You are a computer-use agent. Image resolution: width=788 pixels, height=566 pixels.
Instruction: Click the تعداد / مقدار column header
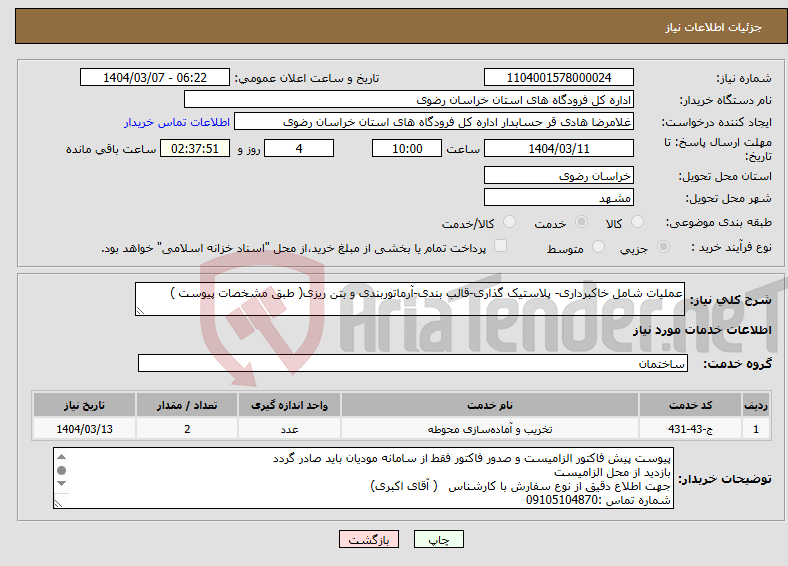187,405
